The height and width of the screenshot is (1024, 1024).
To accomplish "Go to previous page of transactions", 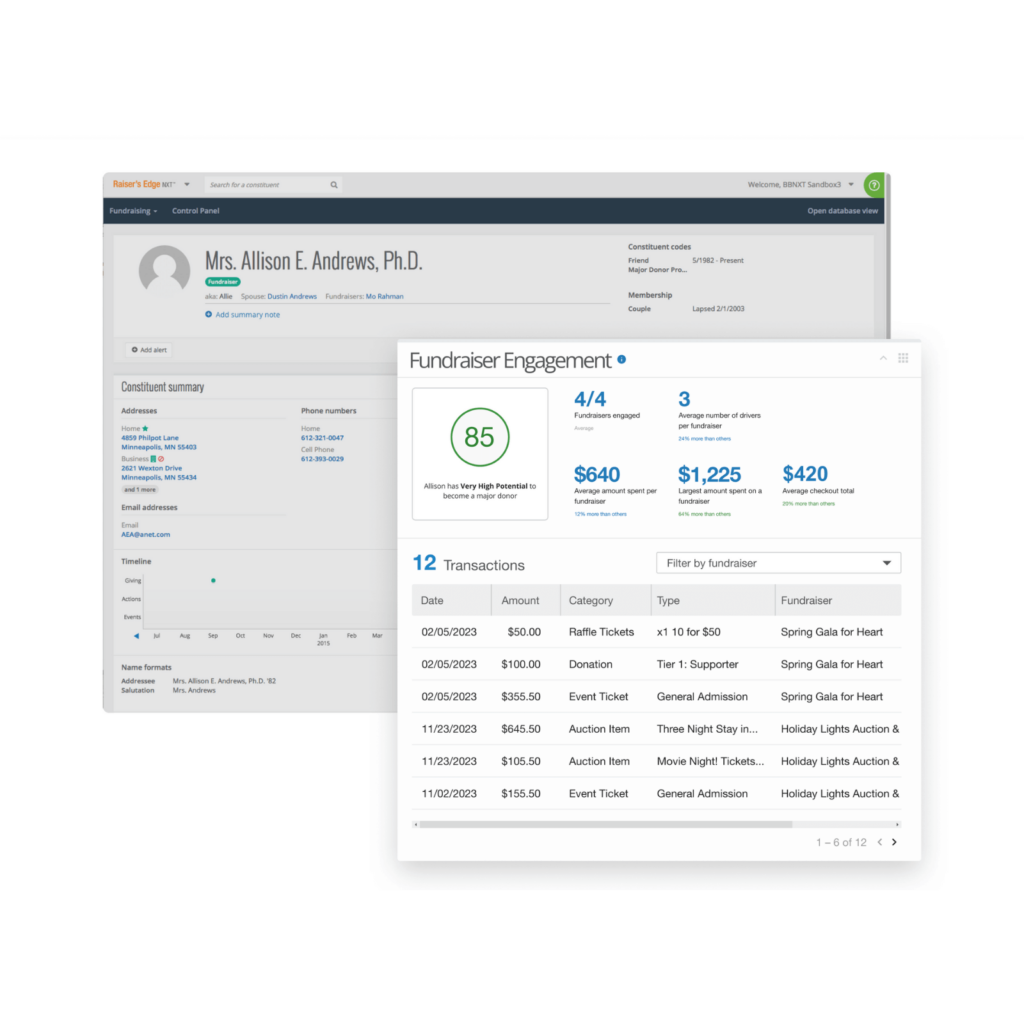I will [x=880, y=842].
